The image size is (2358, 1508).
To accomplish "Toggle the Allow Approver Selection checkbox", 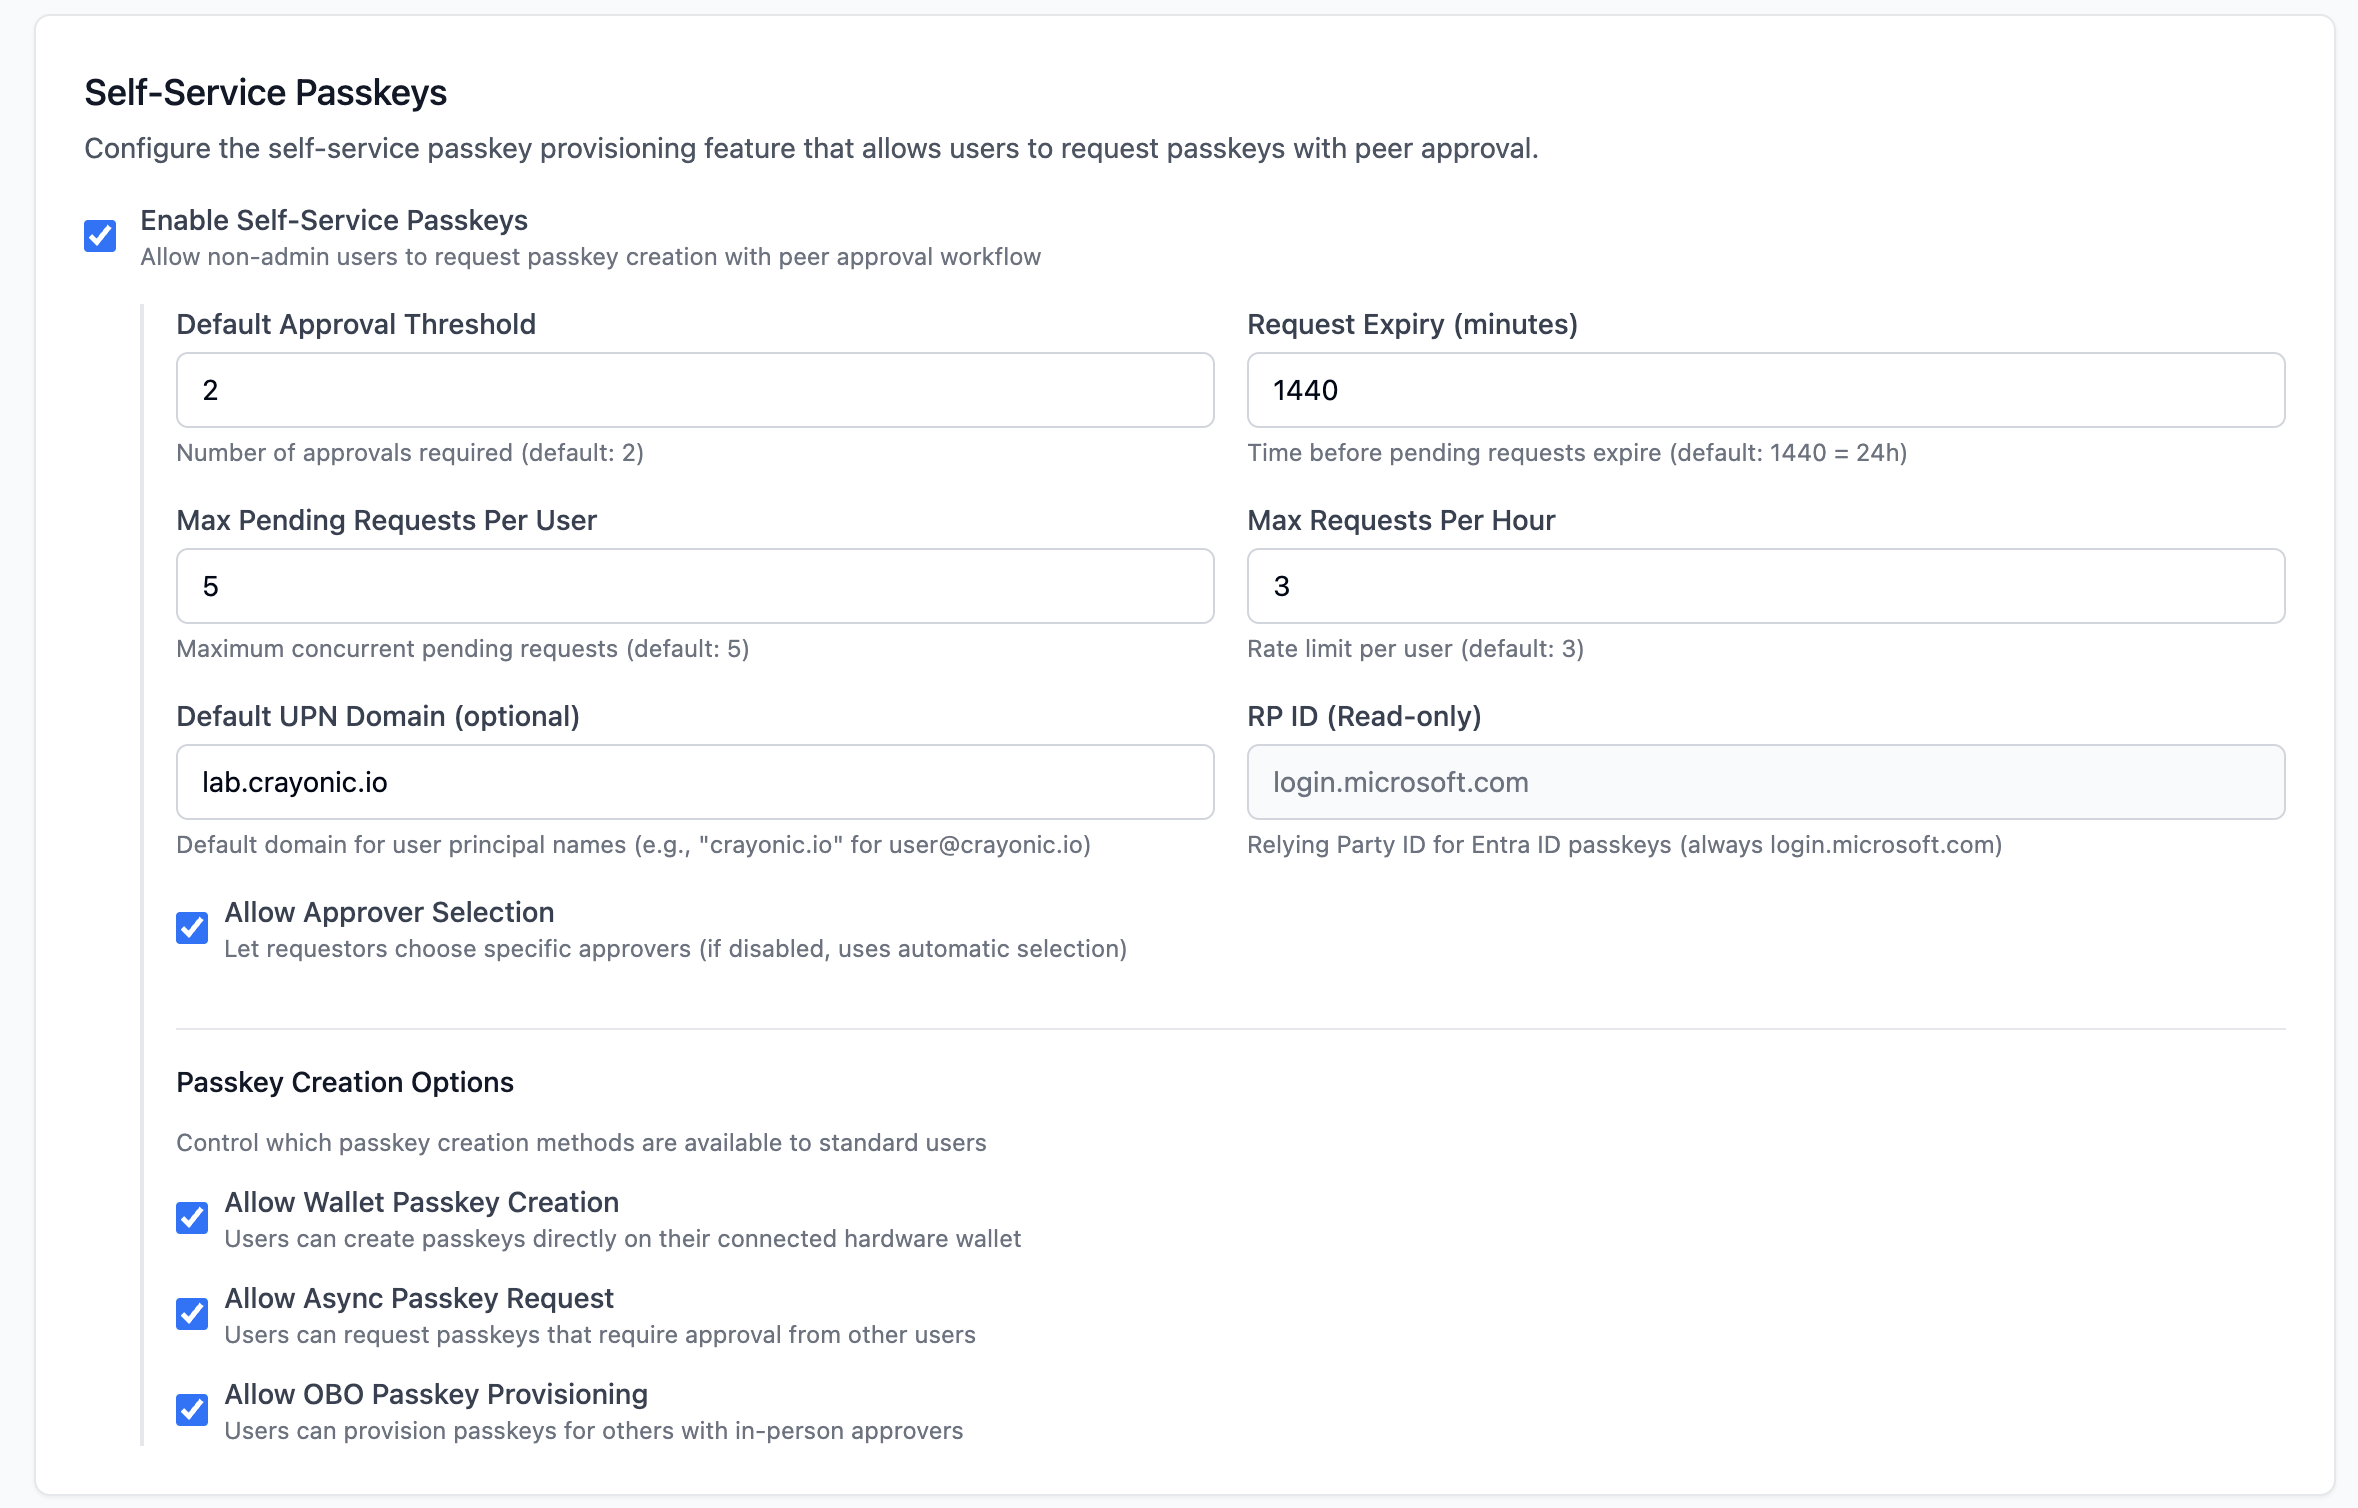I will click(x=192, y=928).
